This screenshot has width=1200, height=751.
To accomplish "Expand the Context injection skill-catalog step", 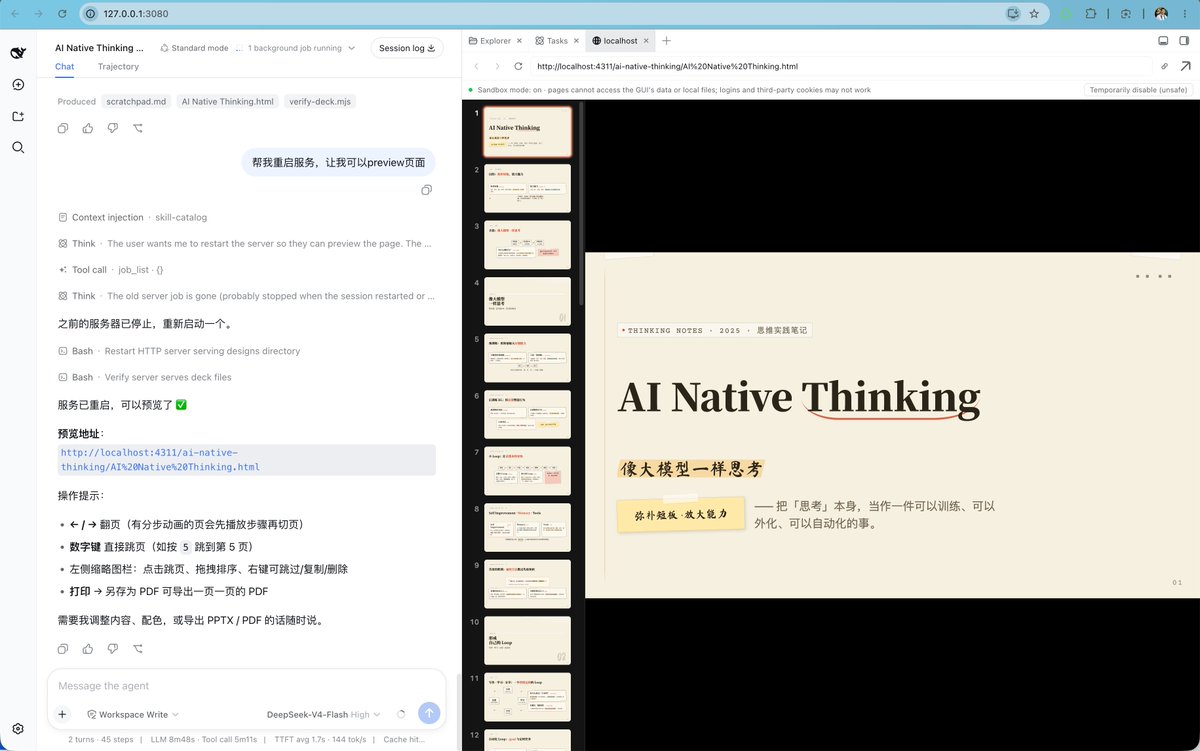I will click(133, 217).
